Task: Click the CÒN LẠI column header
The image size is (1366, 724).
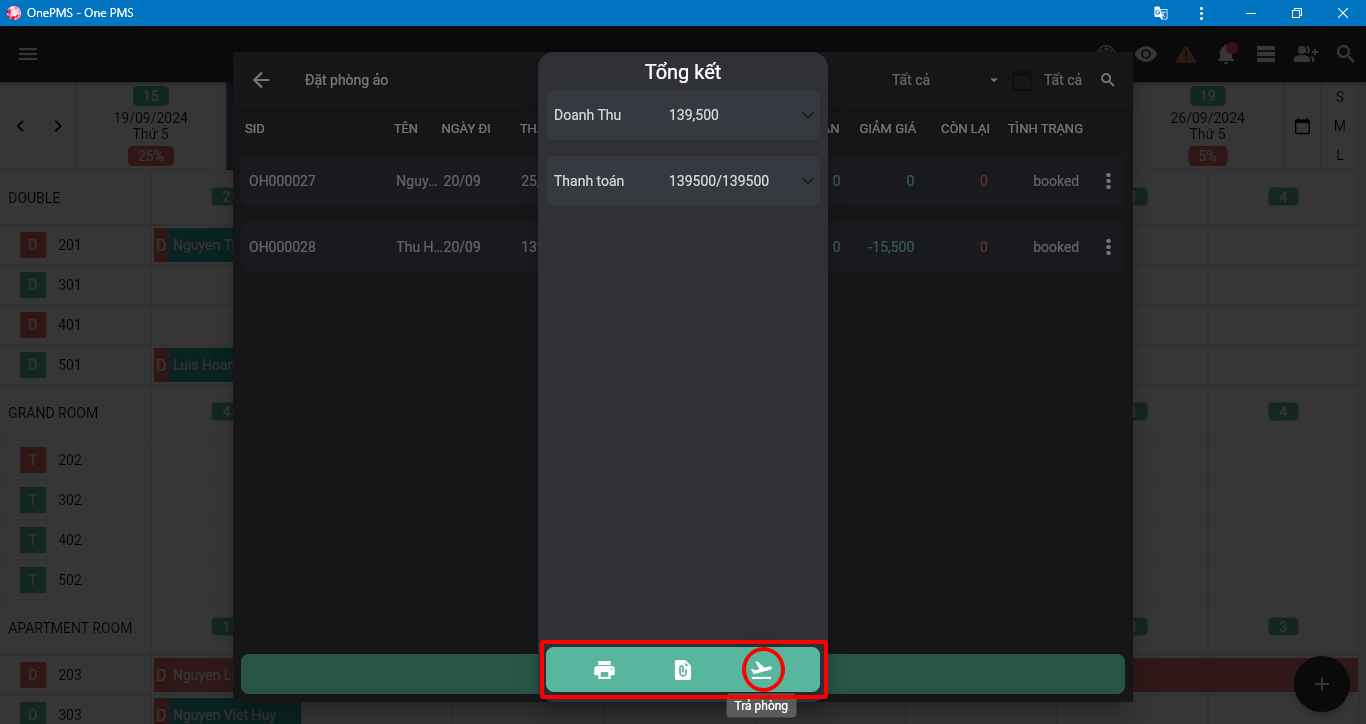Action: coord(965,129)
